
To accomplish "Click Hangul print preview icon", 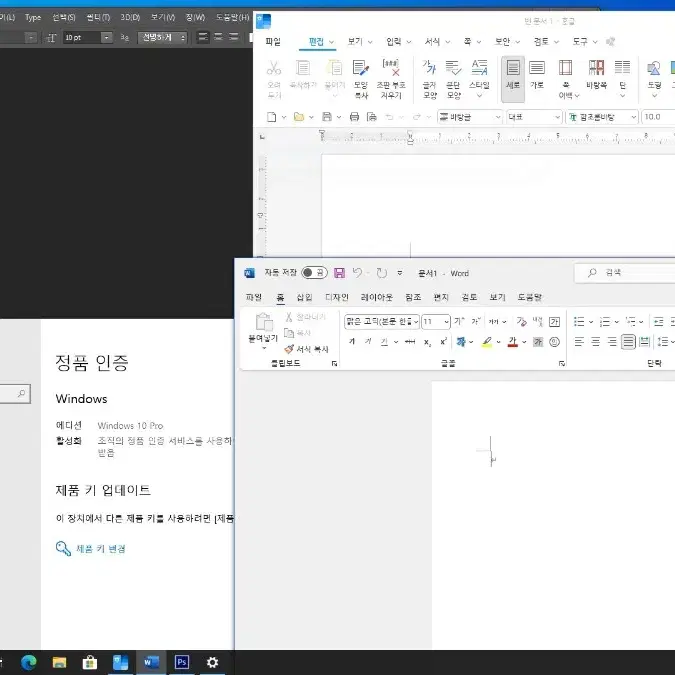I will click(x=372, y=117).
